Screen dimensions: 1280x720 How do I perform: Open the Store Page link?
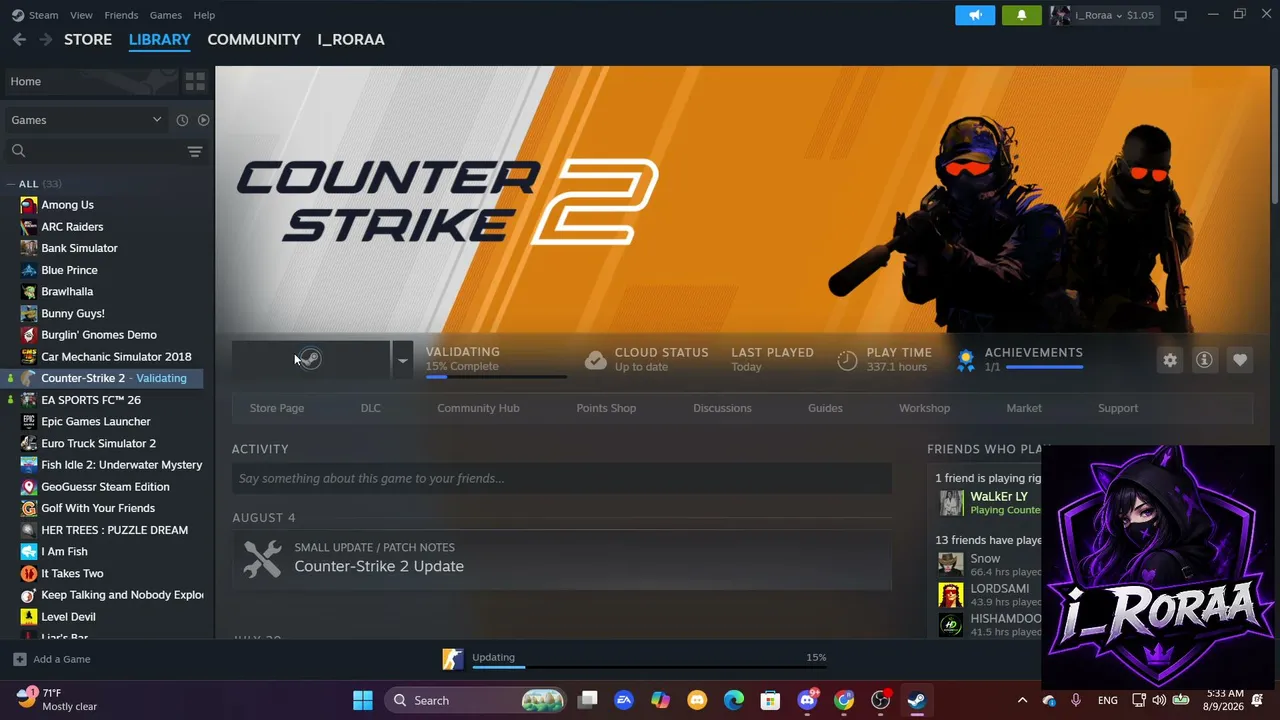click(277, 408)
